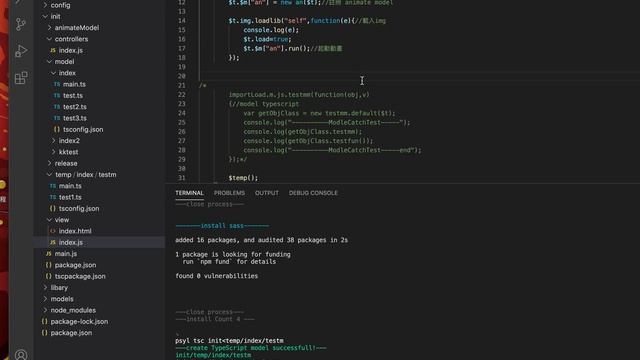
Task: Click 'psyl tsc init<temp/index/testm' terminal command
Action: [229, 341]
